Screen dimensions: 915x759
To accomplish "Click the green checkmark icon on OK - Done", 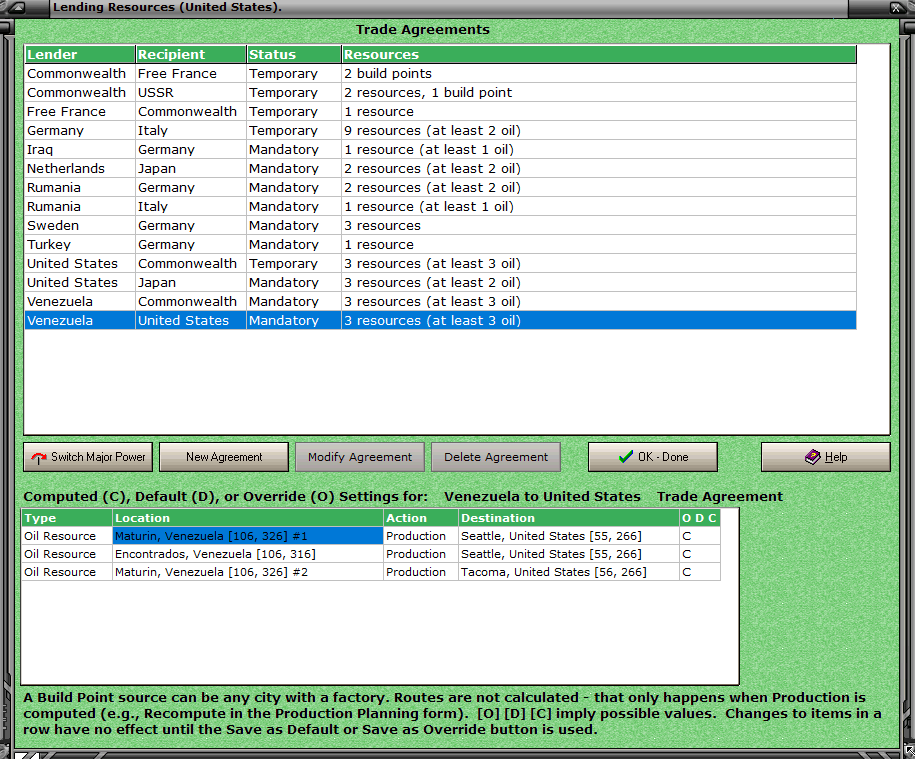I will tap(626, 457).
